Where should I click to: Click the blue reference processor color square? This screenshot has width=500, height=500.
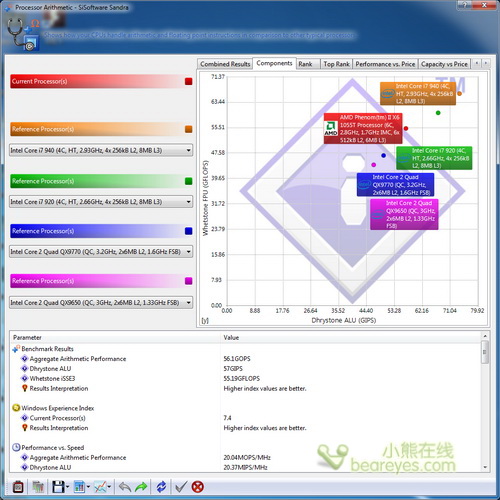[189, 231]
